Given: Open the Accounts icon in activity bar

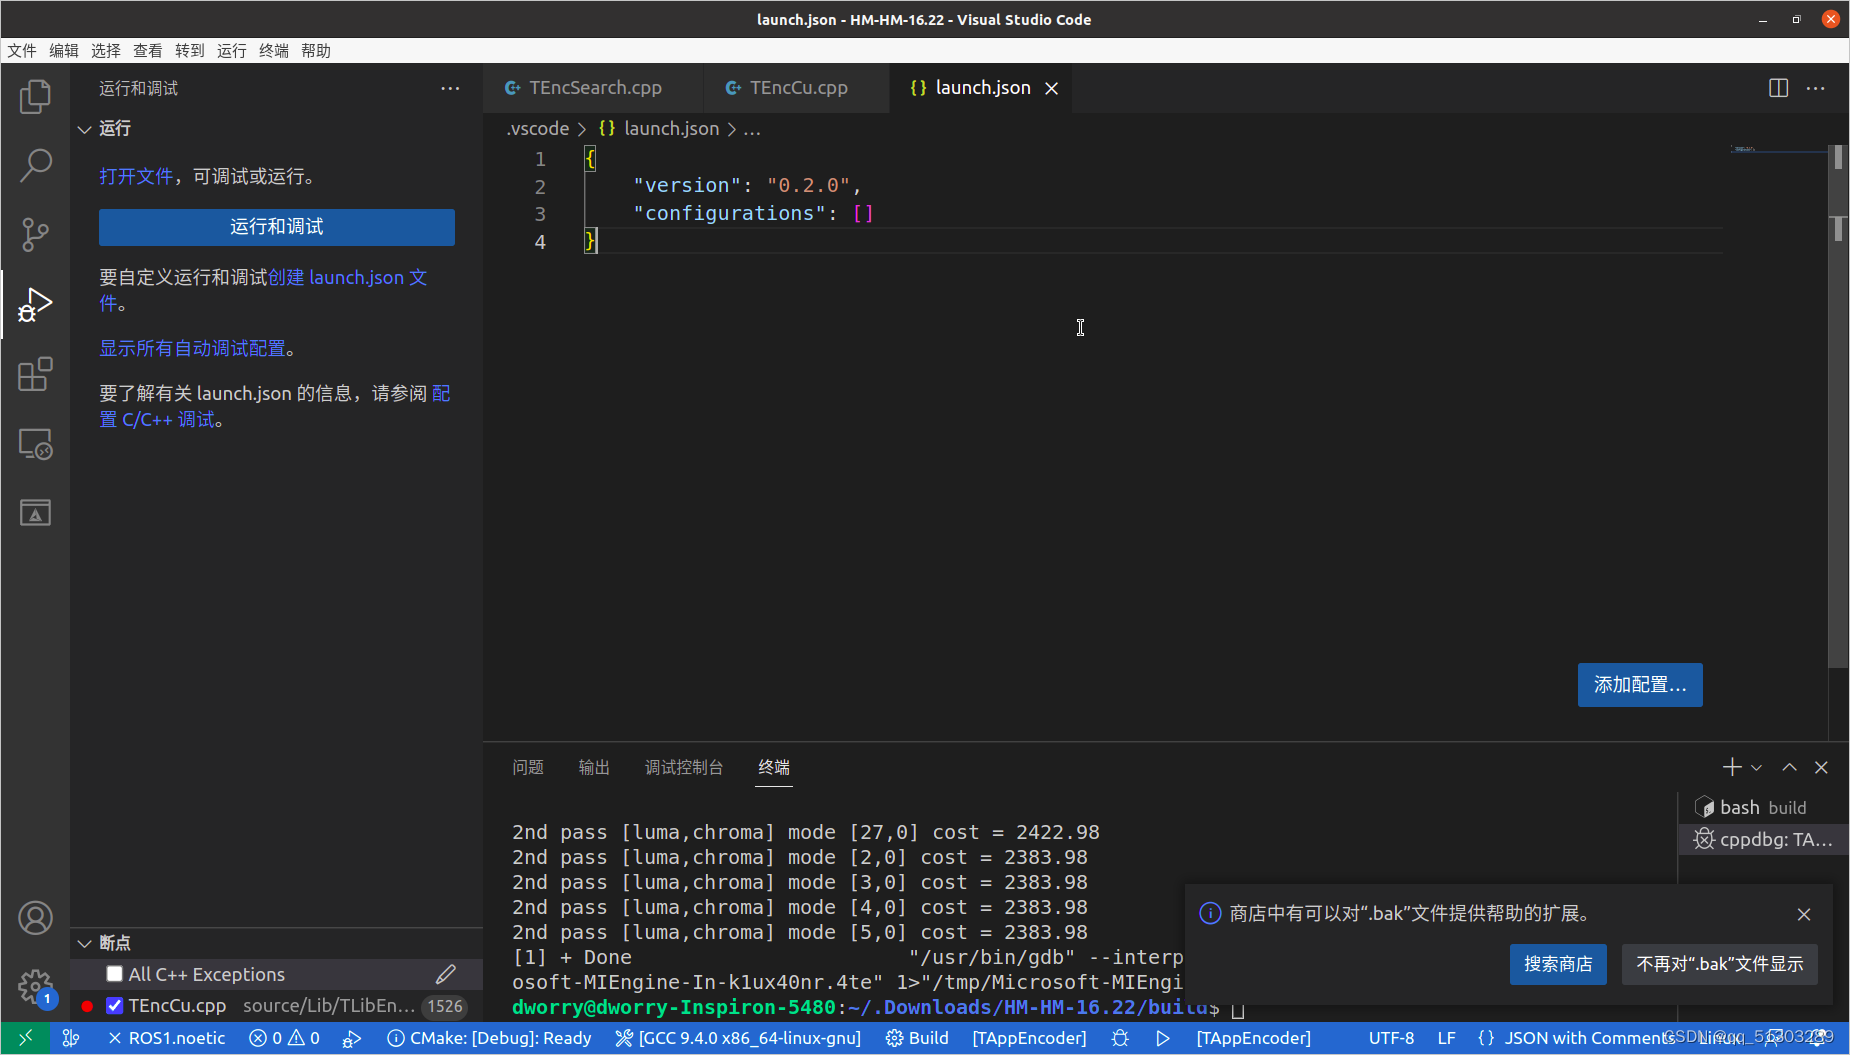Looking at the screenshot, I should 35,918.
